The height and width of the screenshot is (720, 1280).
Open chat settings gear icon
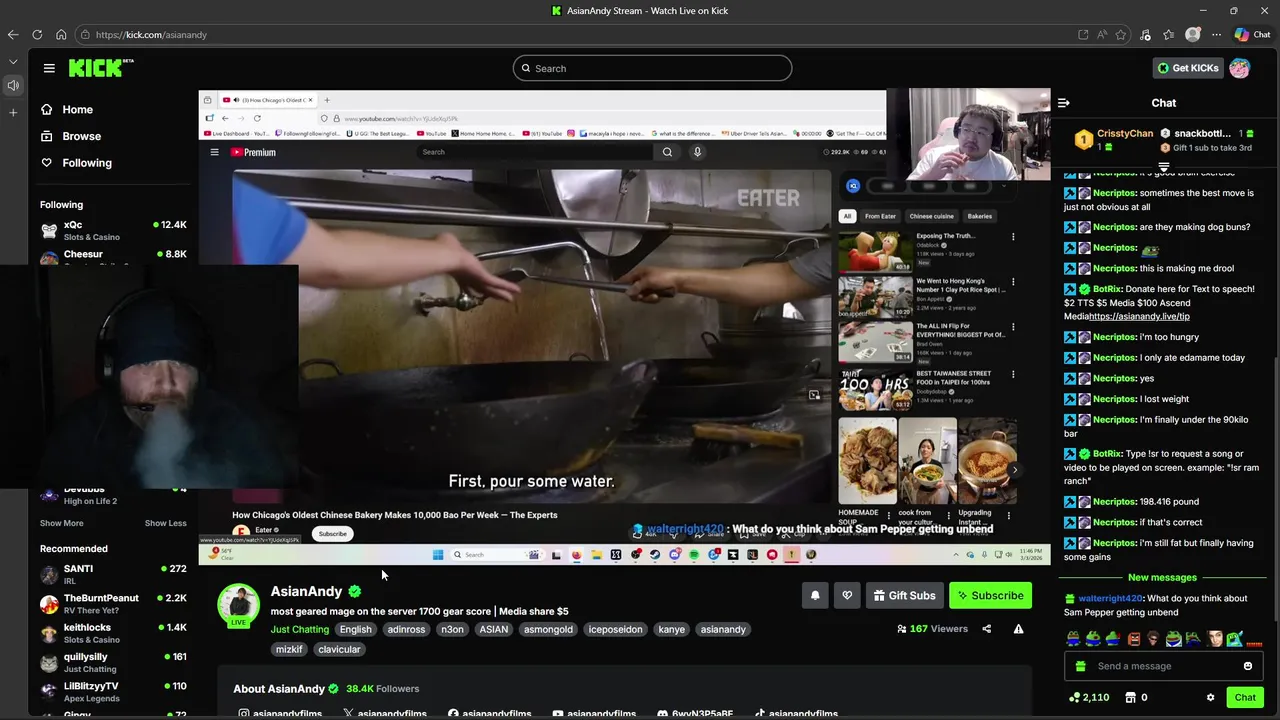[x=1210, y=698]
